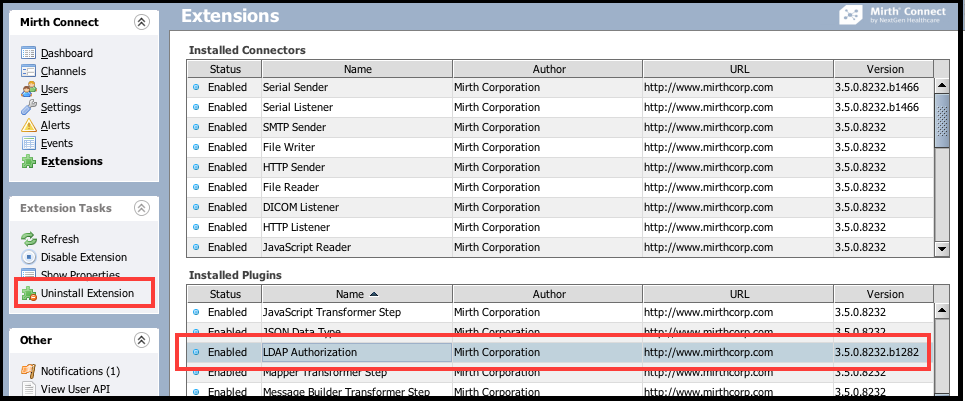
Task: Go to Channels view
Action: click(63, 71)
